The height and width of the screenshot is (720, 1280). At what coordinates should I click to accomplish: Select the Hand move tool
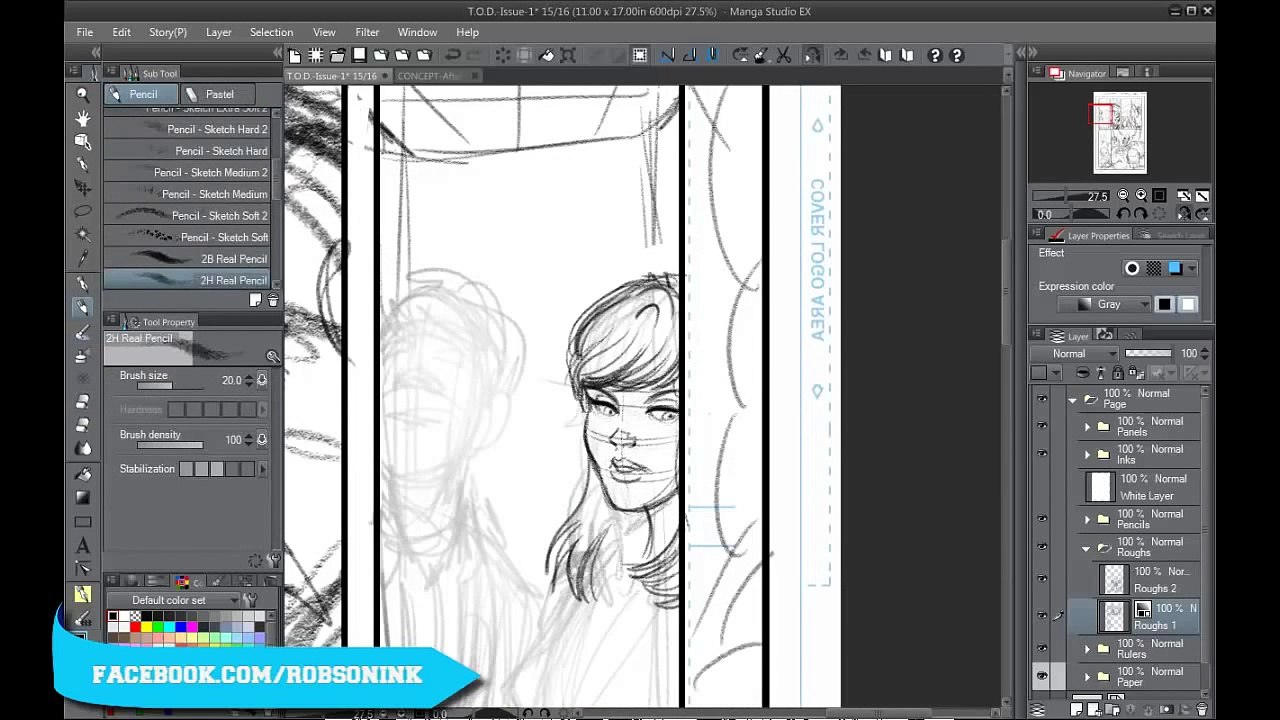pyautogui.click(x=83, y=118)
